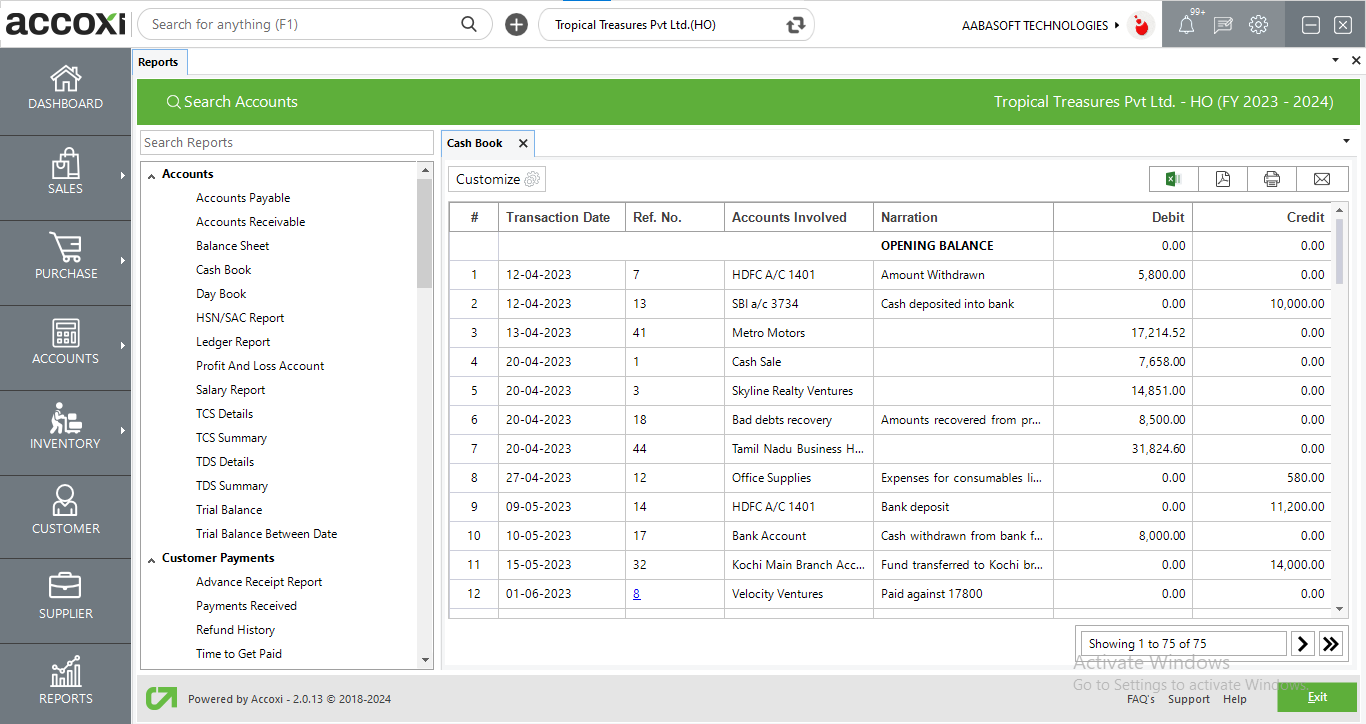Open the Dashboard from sidebar
Image resolution: width=1366 pixels, height=724 pixels.
(x=65, y=88)
